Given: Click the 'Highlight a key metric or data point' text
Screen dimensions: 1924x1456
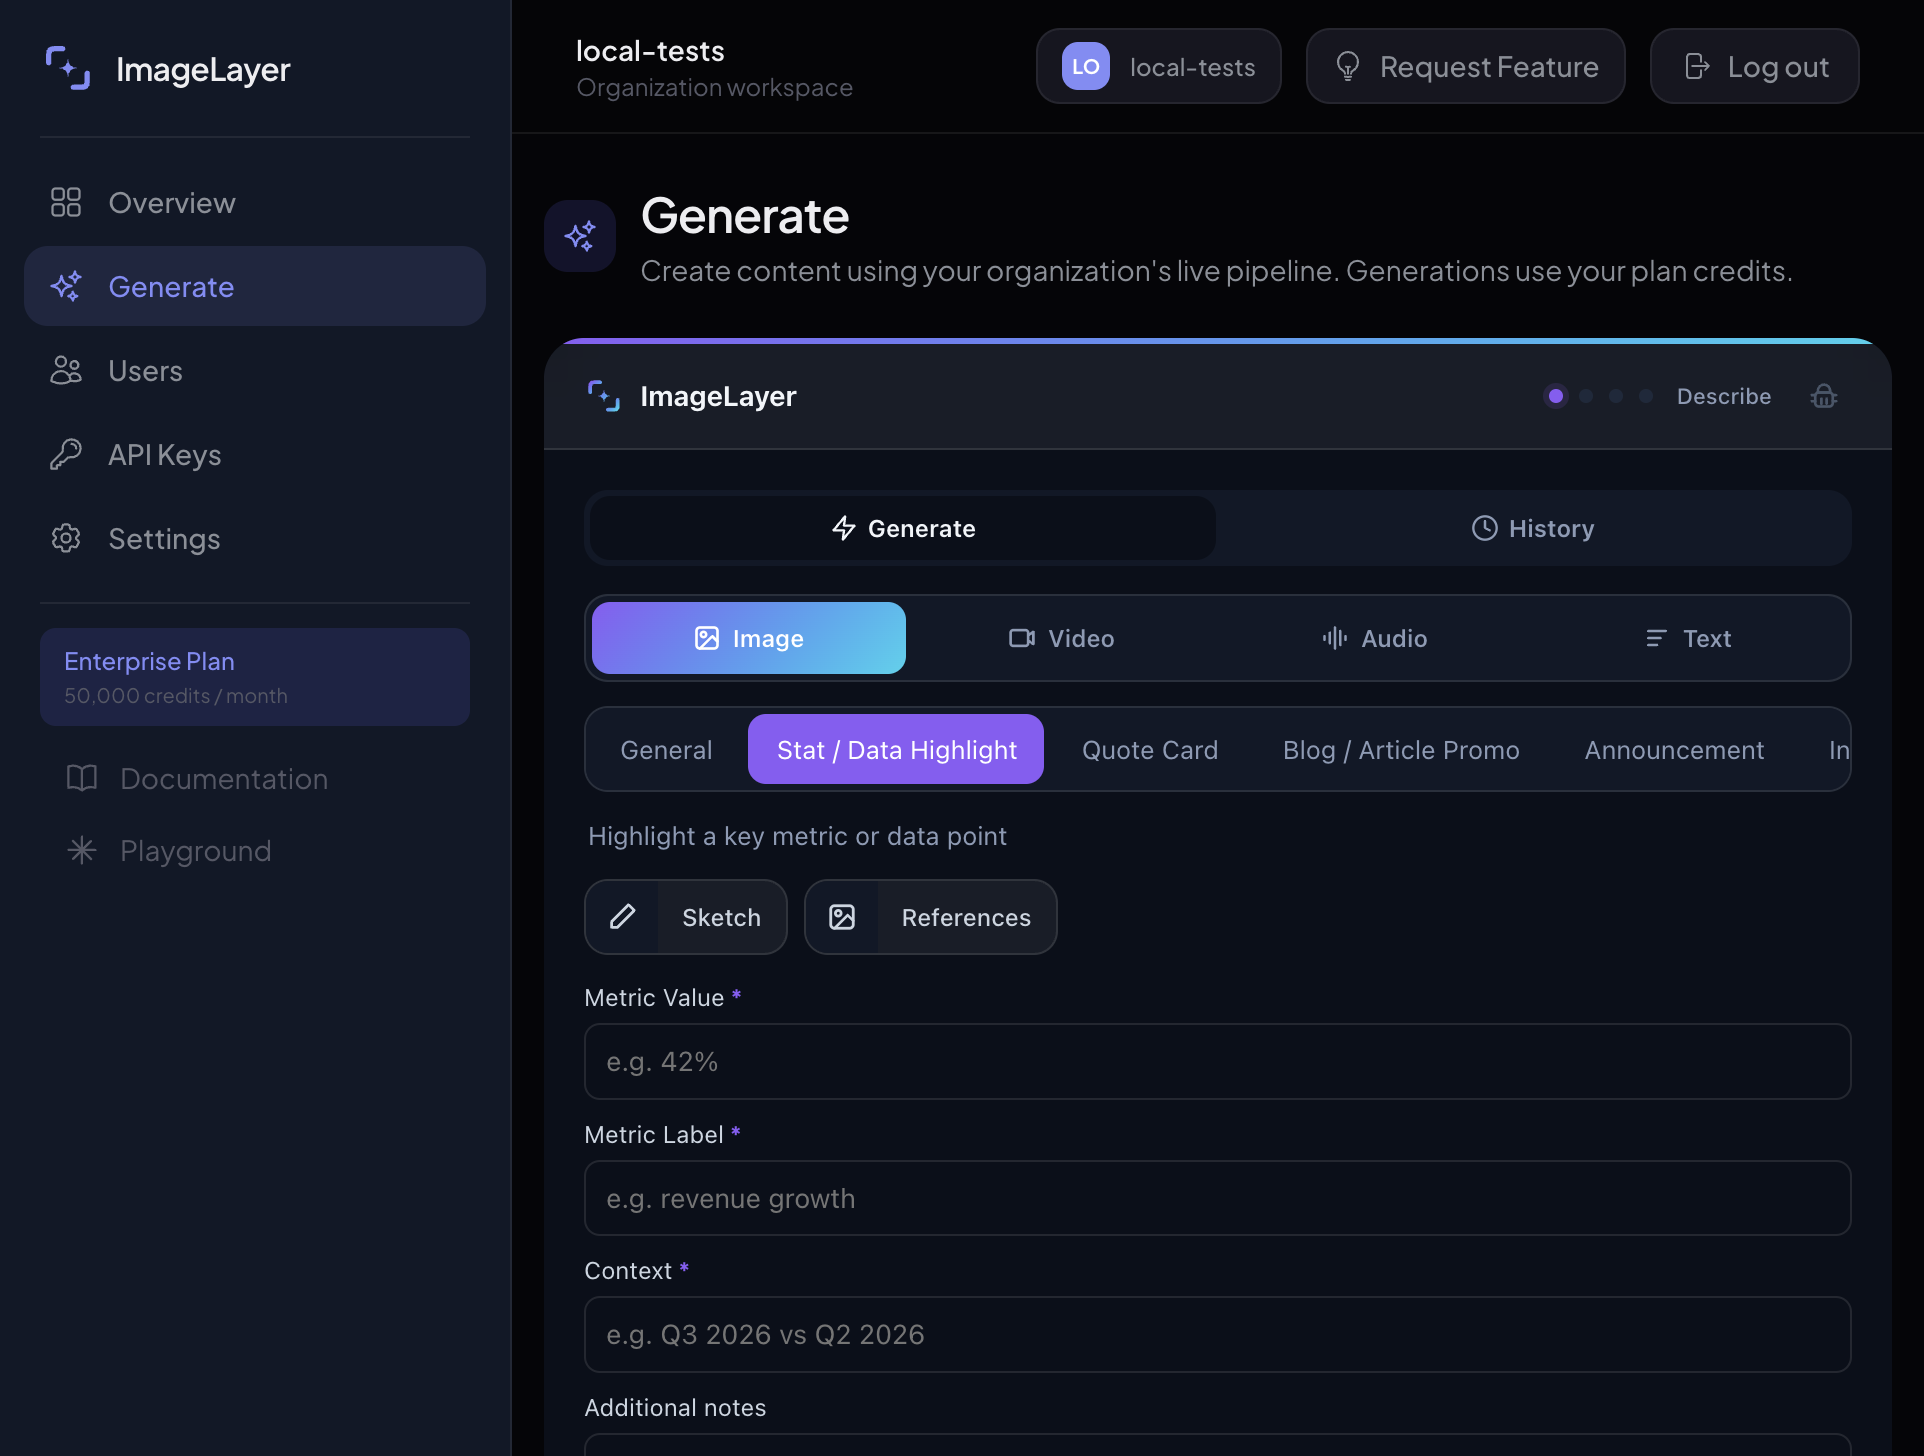Looking at the screenshot, I should click(x=797, y=836).
